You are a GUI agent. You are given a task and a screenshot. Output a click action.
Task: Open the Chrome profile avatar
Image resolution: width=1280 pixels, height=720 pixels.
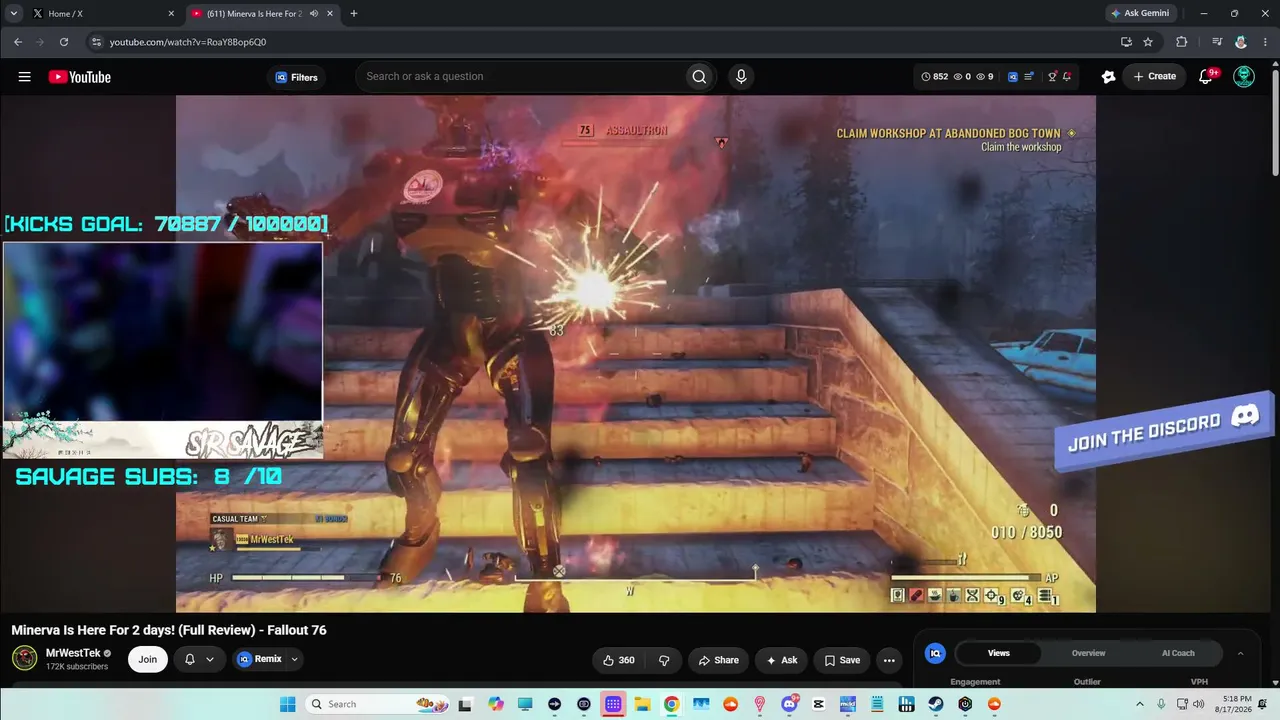[x=1241, y=42]
